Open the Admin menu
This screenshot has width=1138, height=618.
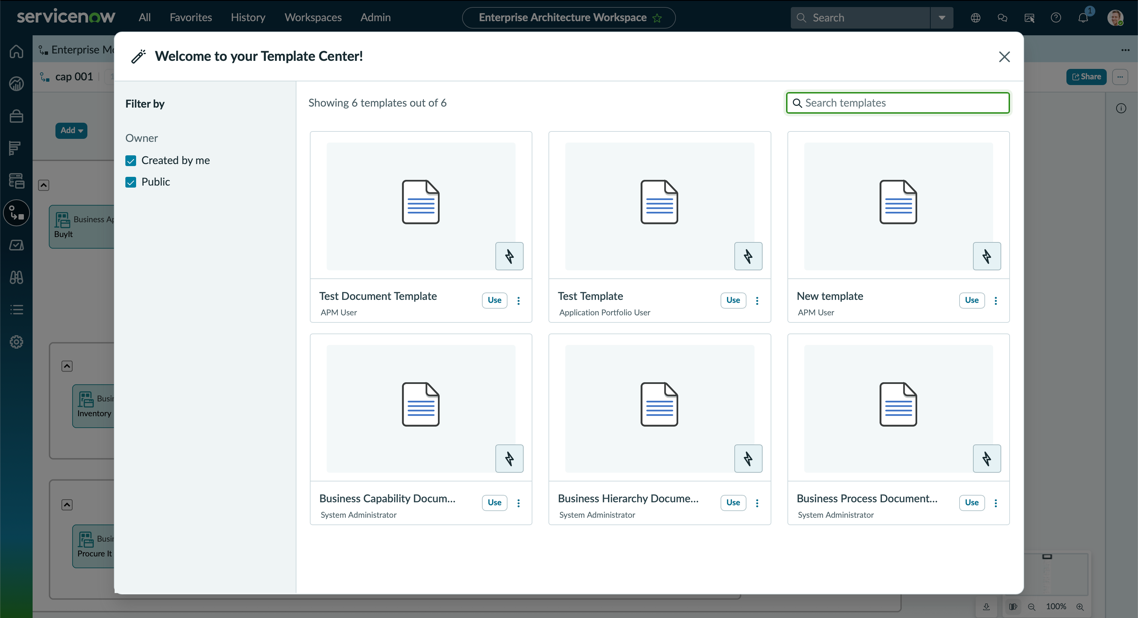pos(375,17)
